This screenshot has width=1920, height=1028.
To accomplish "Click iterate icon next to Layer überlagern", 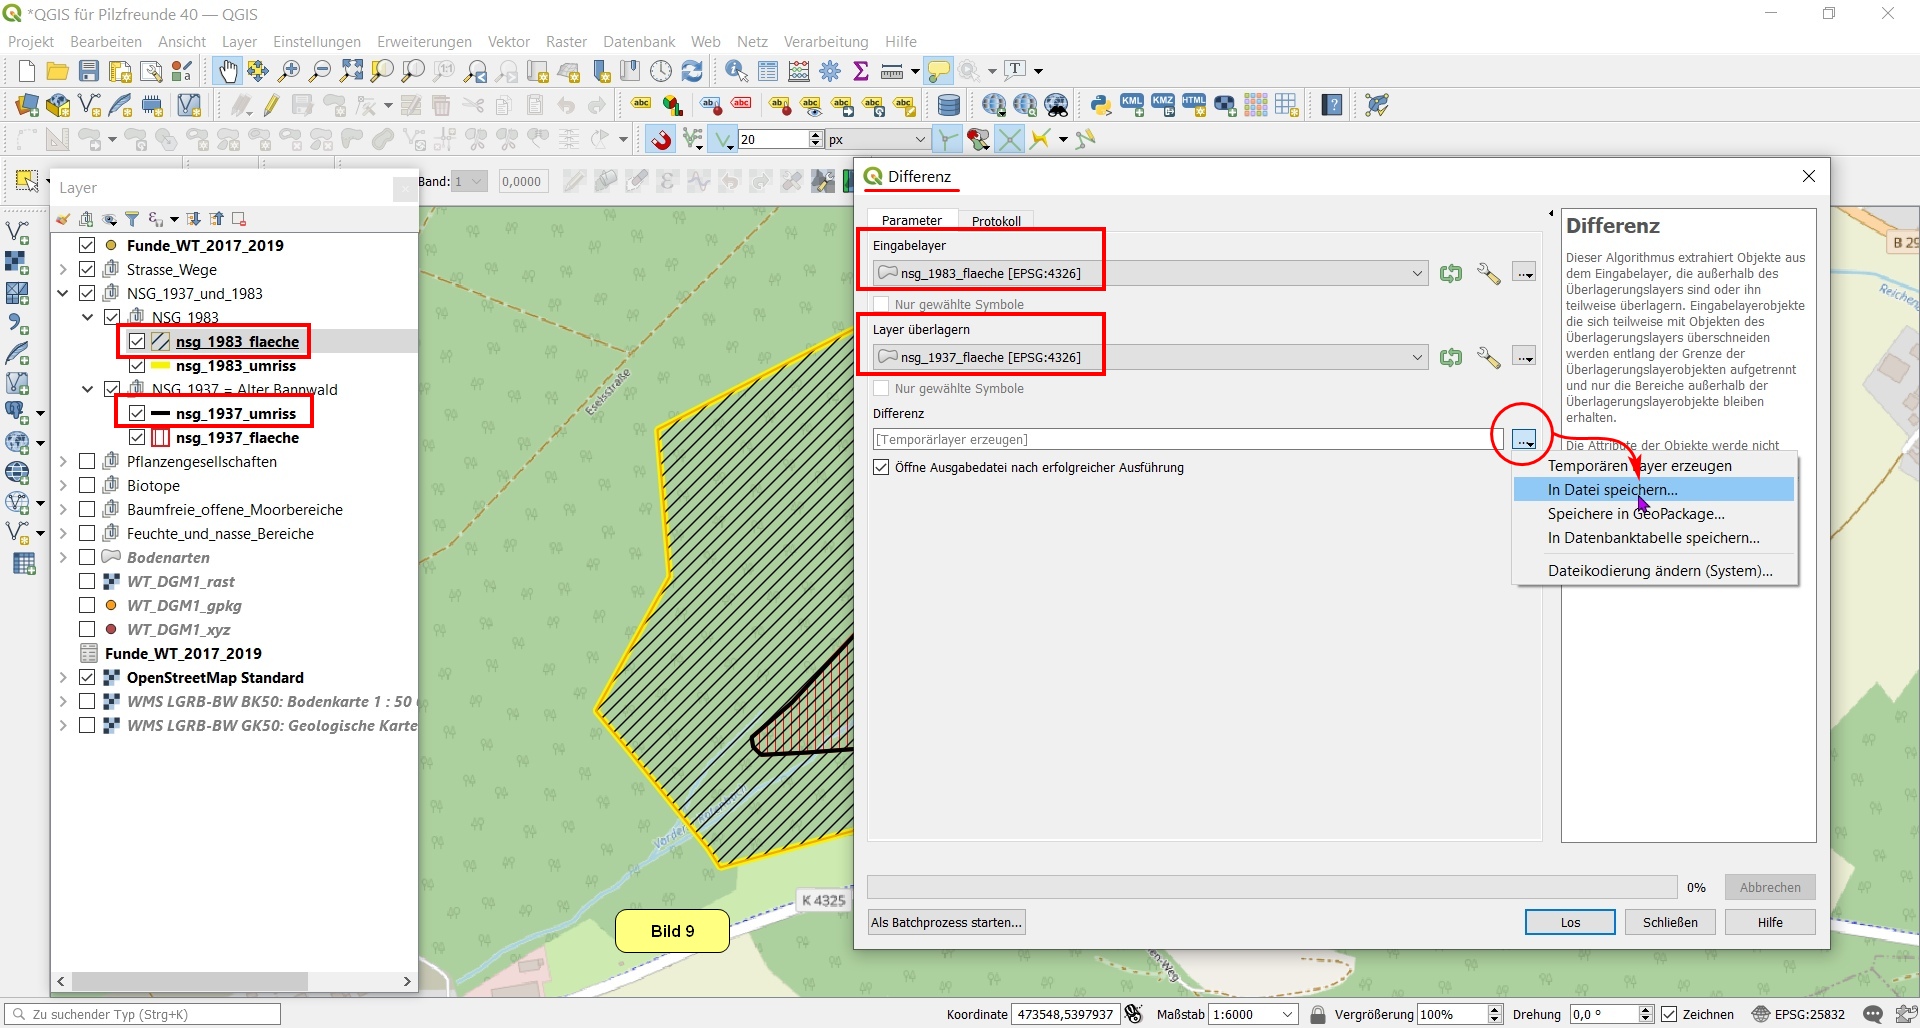I will (x=1451, y=357).
